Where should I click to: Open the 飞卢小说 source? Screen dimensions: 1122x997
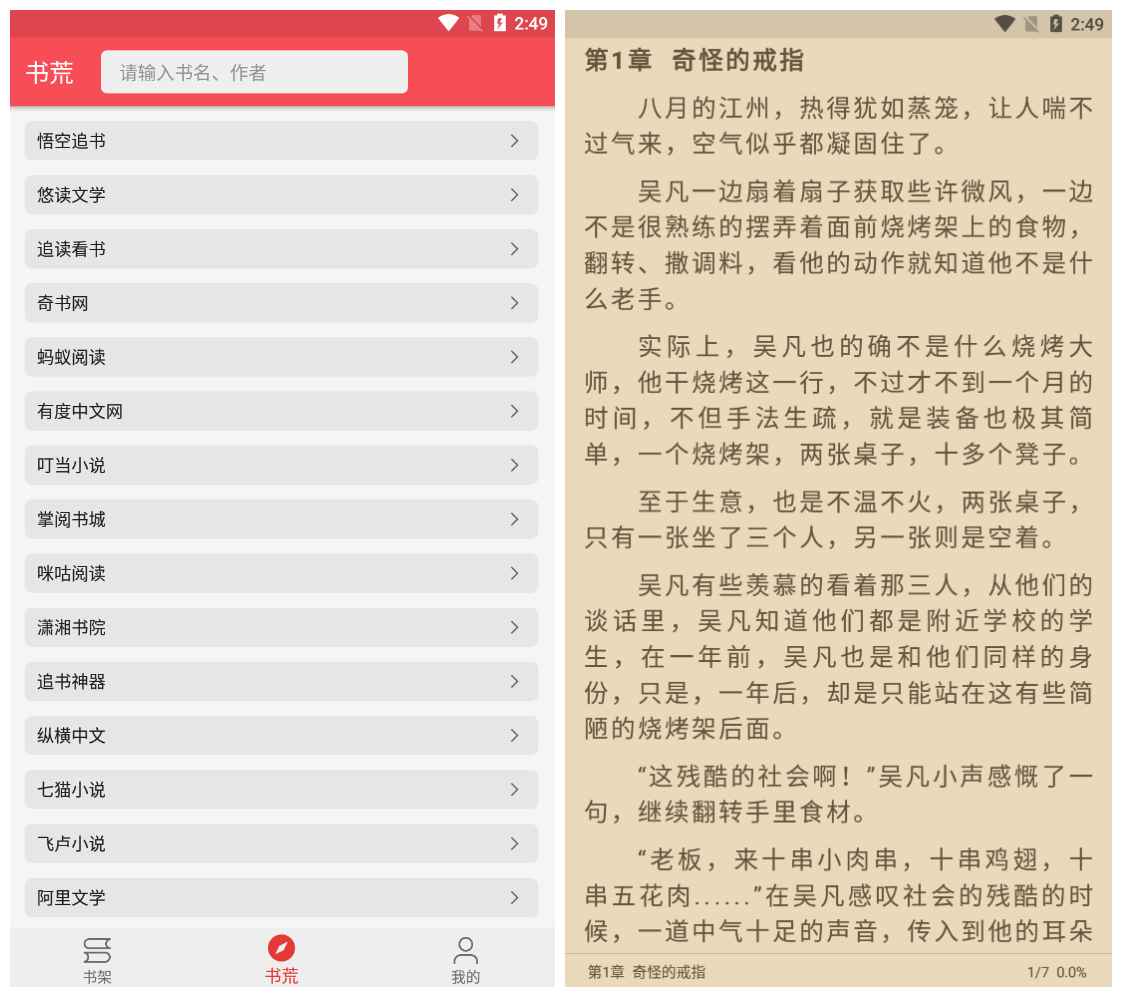click(280, 844)
